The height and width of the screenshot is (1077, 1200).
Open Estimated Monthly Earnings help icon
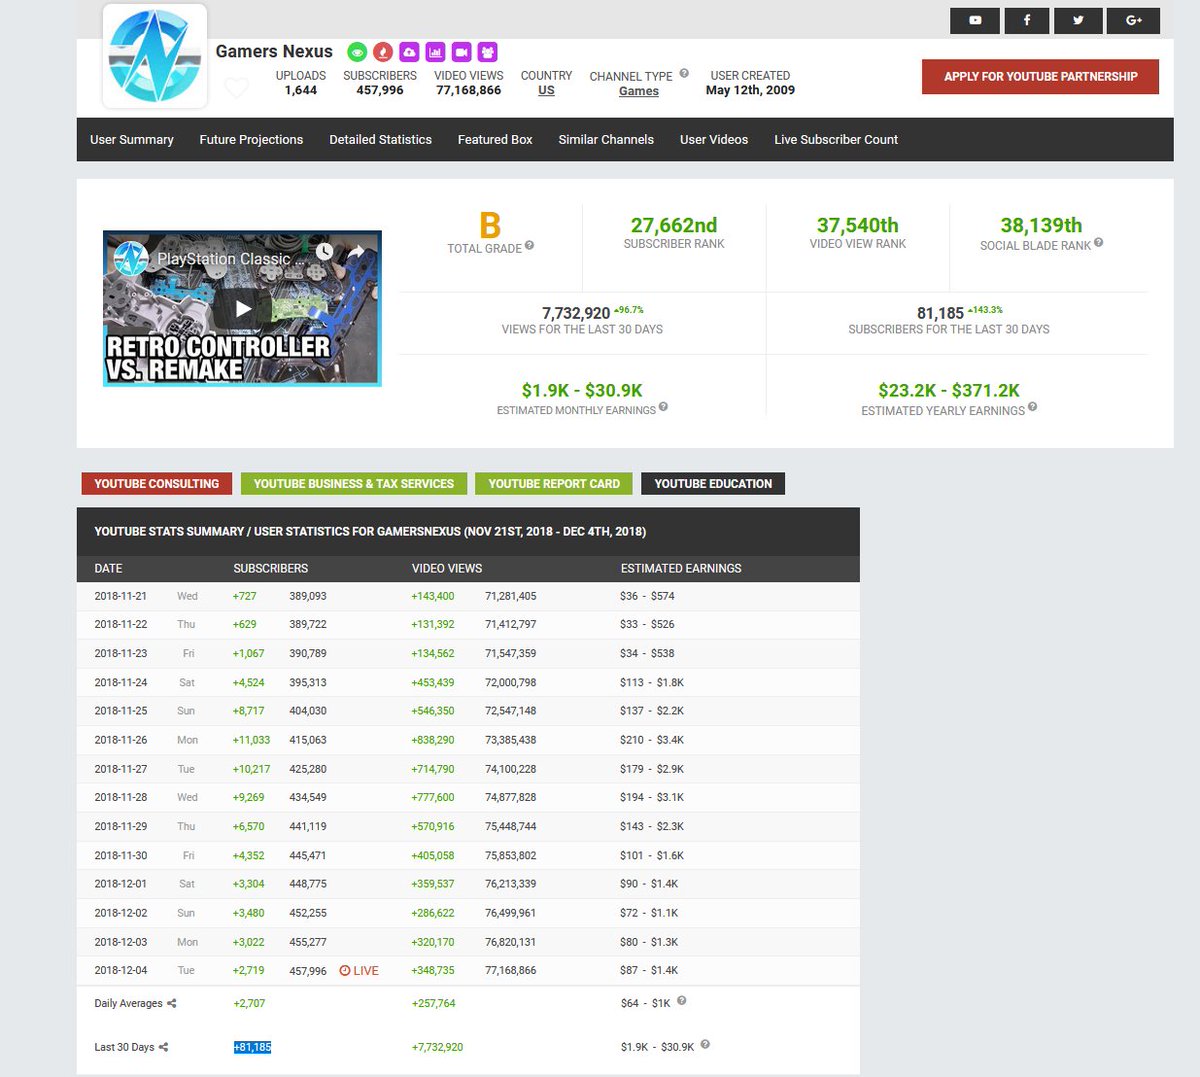[x=663, y=407]
